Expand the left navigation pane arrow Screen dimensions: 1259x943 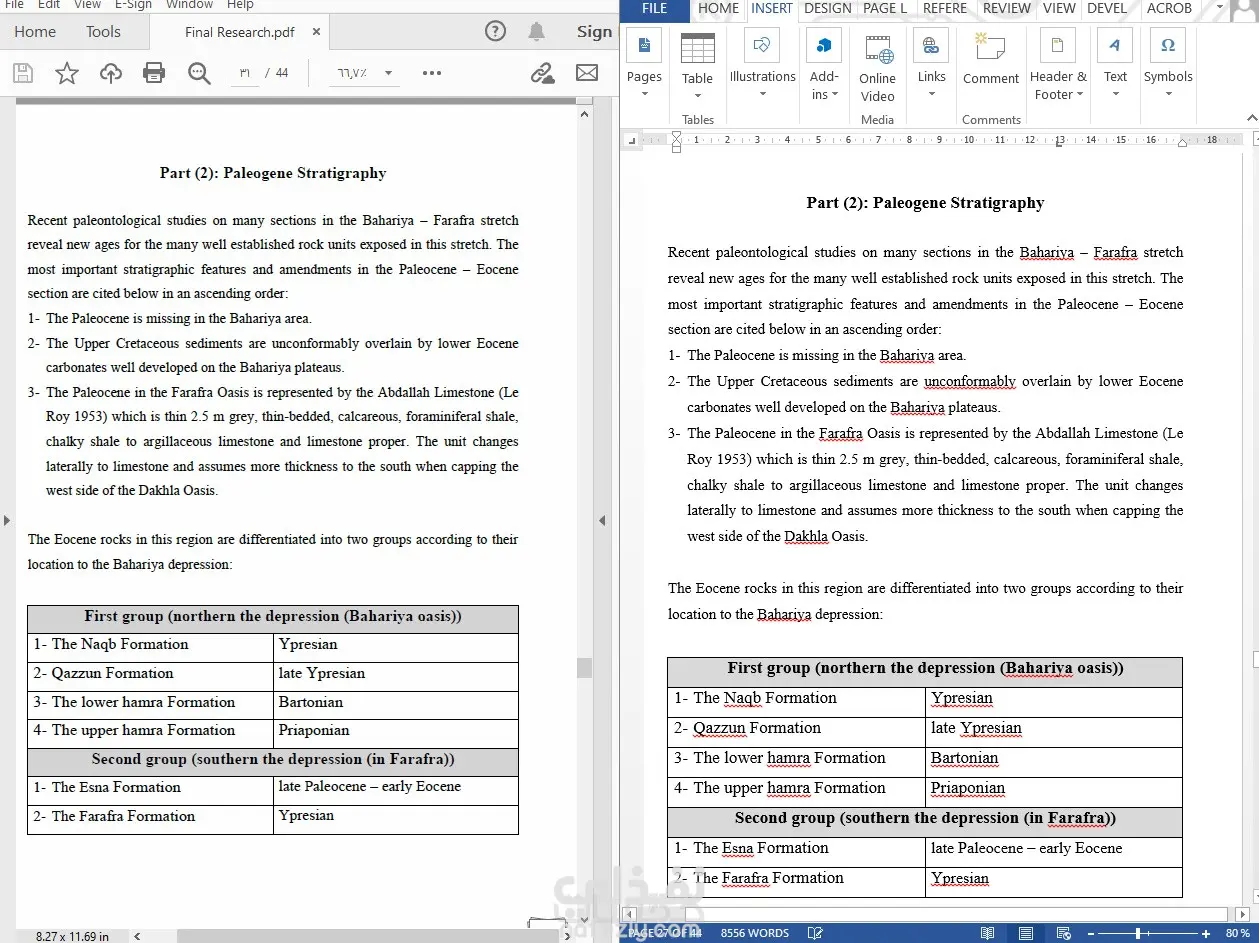coord(7,520)
